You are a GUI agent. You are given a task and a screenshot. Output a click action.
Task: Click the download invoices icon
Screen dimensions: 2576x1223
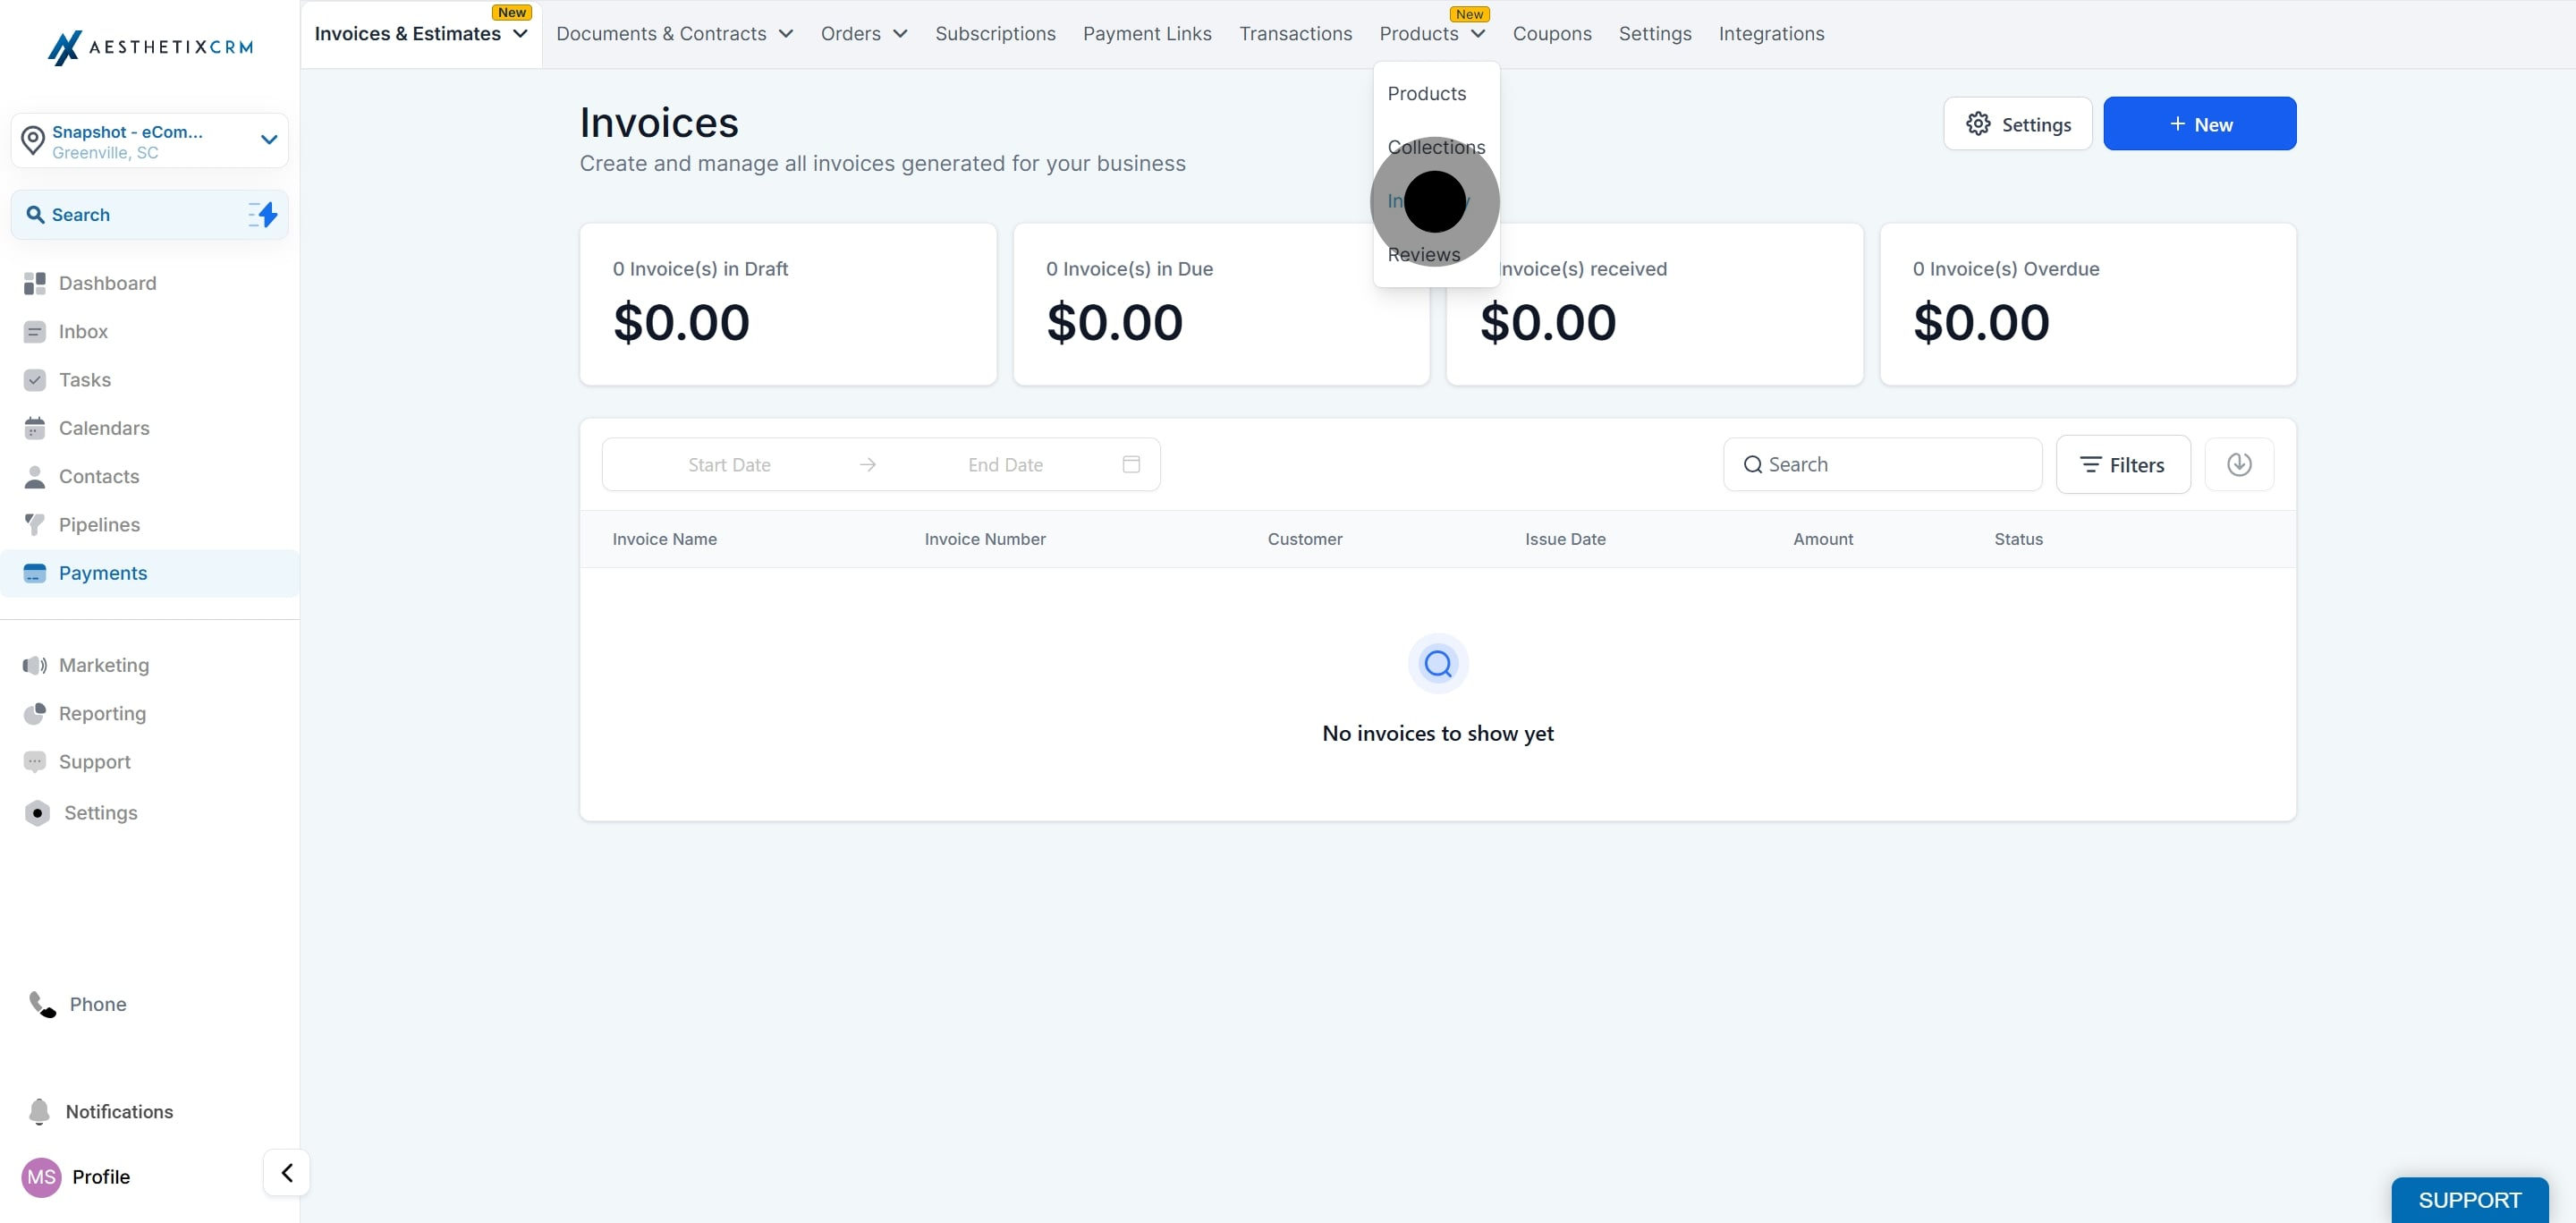point(2239,464)
